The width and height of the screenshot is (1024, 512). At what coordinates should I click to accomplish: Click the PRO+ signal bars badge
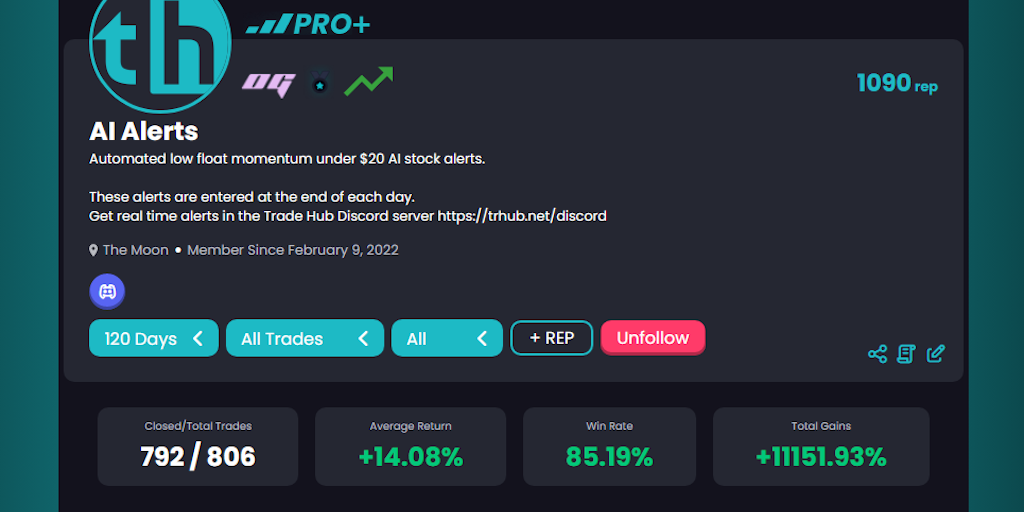coord(308,24)
